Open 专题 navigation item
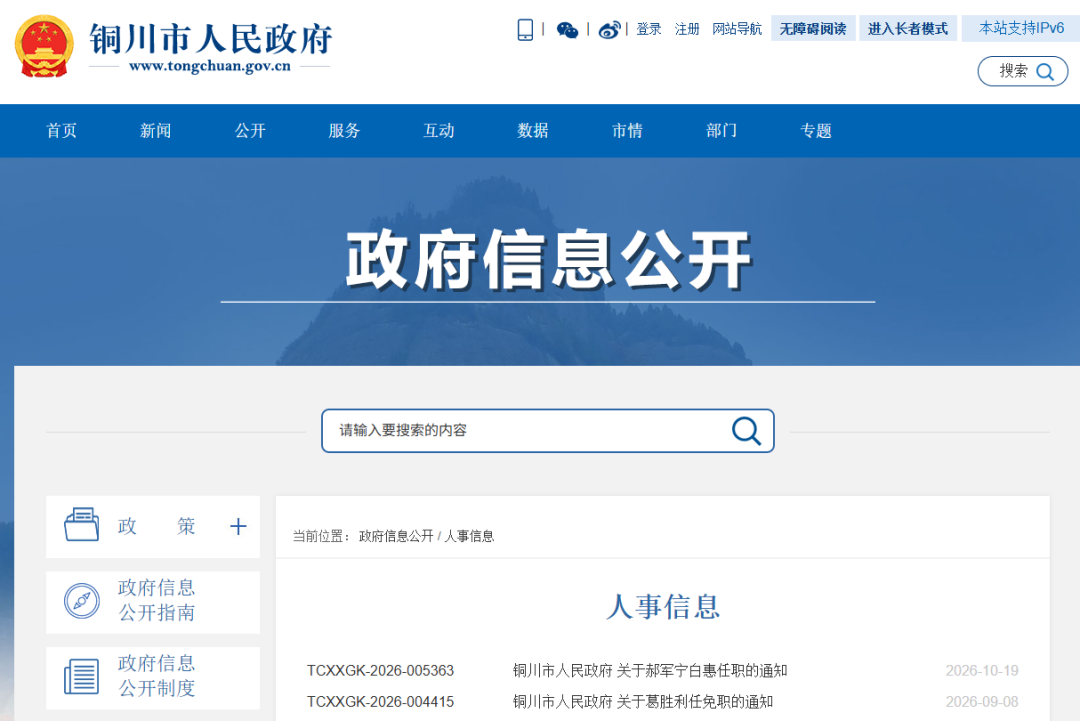This screenshot has height=721, width=1080. tap(816, 131)
